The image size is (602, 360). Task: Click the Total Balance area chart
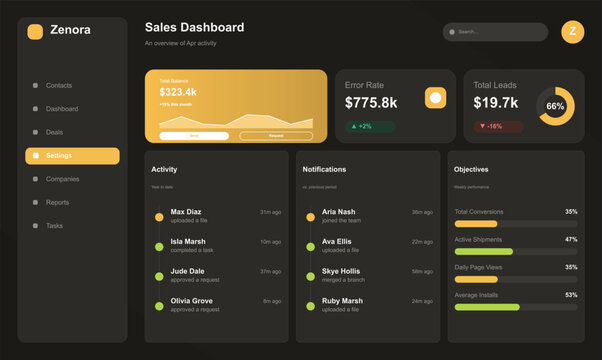click(x=236, y=121)
